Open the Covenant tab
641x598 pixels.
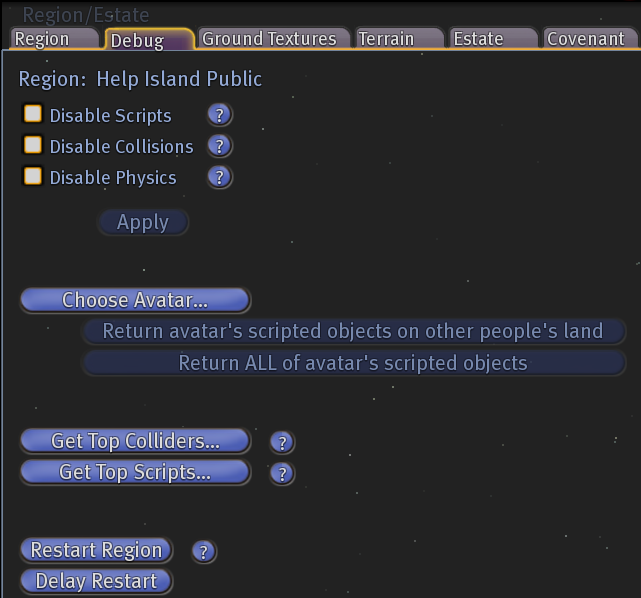click(x=590, y=39)
